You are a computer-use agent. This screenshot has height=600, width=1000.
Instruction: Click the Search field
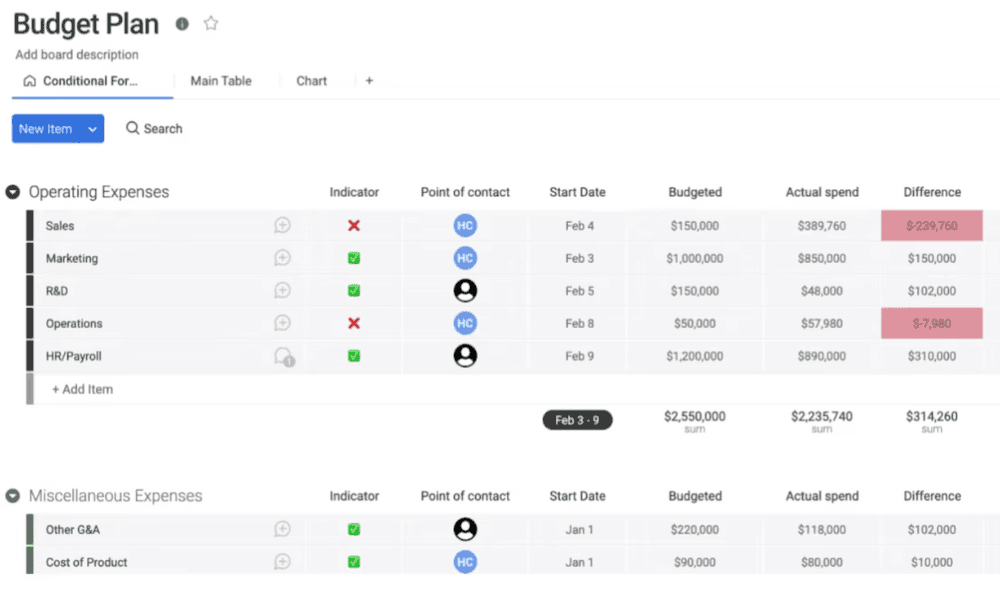point(154,129)
